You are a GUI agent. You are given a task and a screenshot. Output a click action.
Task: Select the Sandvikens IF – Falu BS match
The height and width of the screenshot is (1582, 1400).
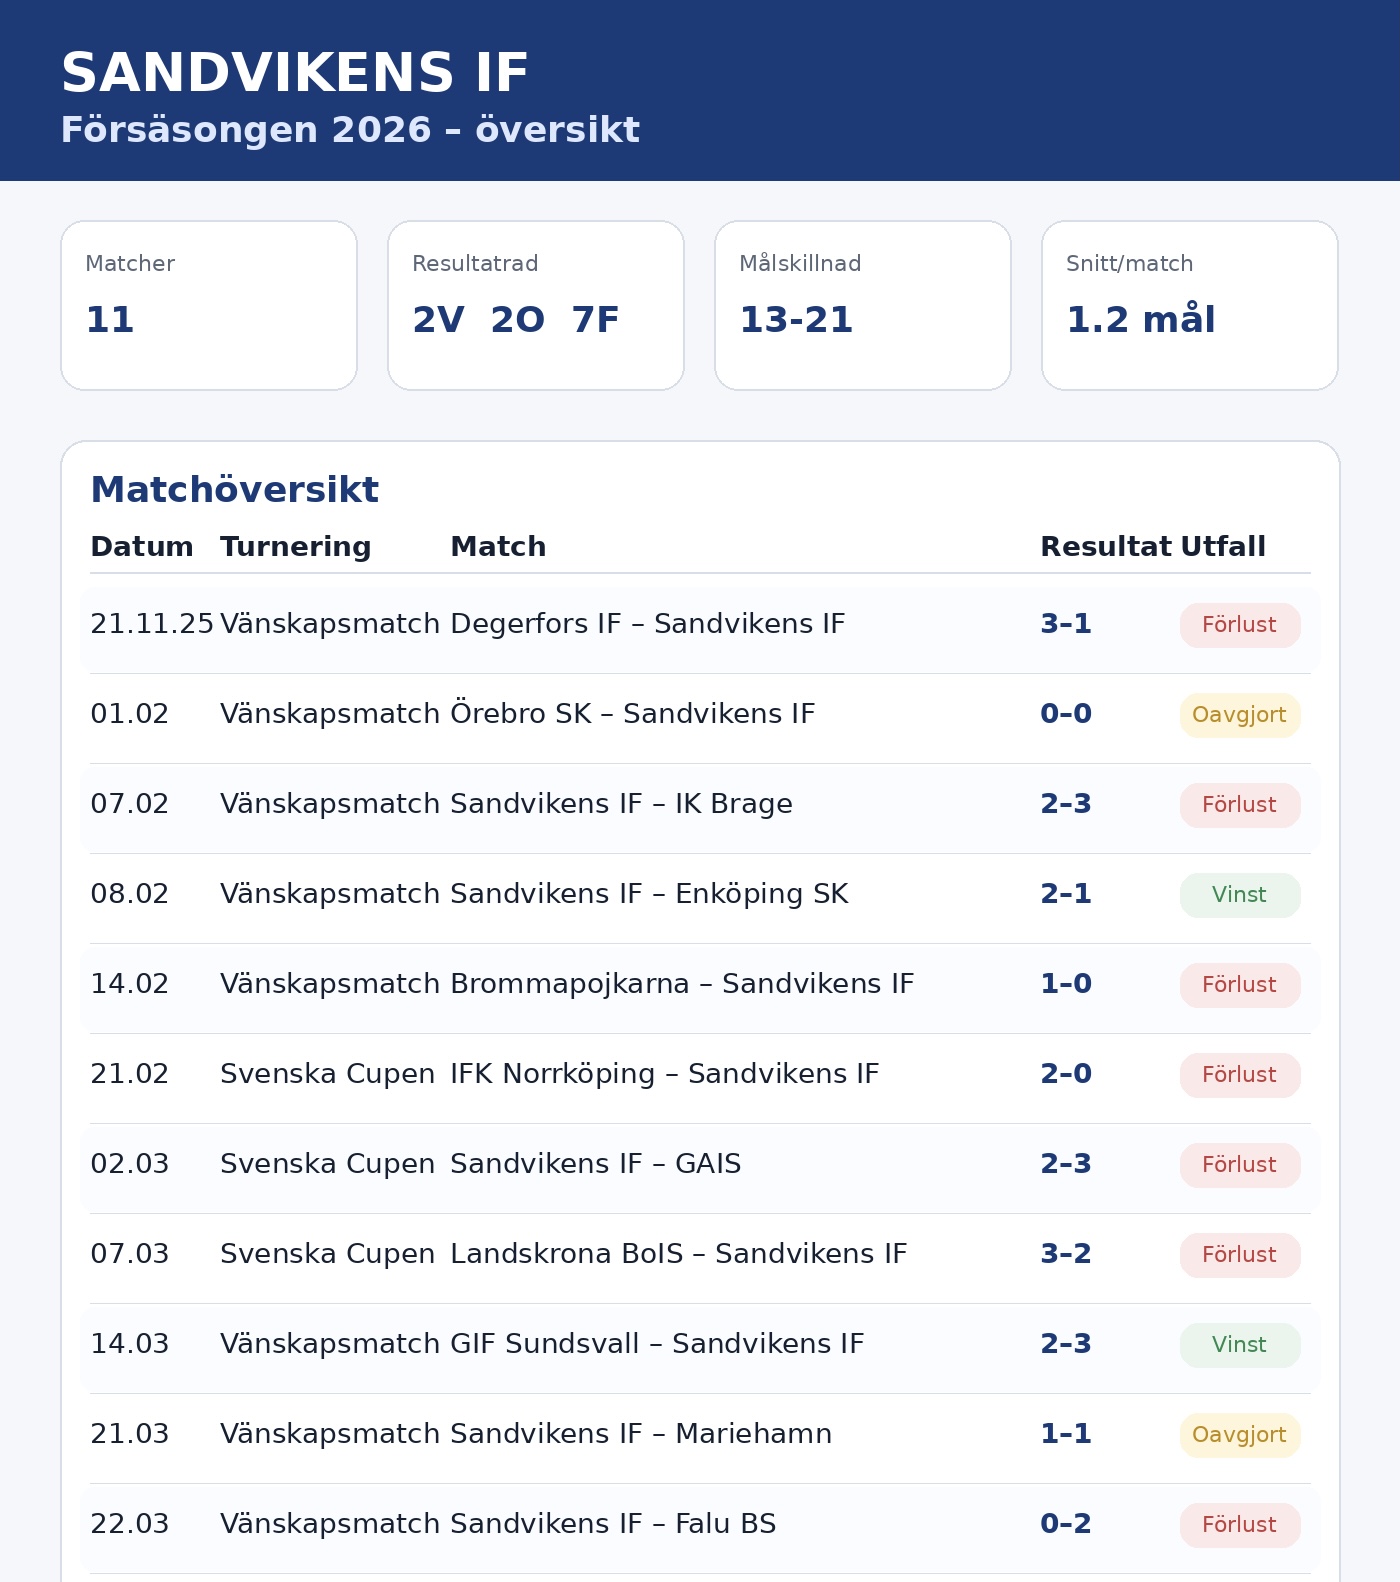pos(613,1524)
